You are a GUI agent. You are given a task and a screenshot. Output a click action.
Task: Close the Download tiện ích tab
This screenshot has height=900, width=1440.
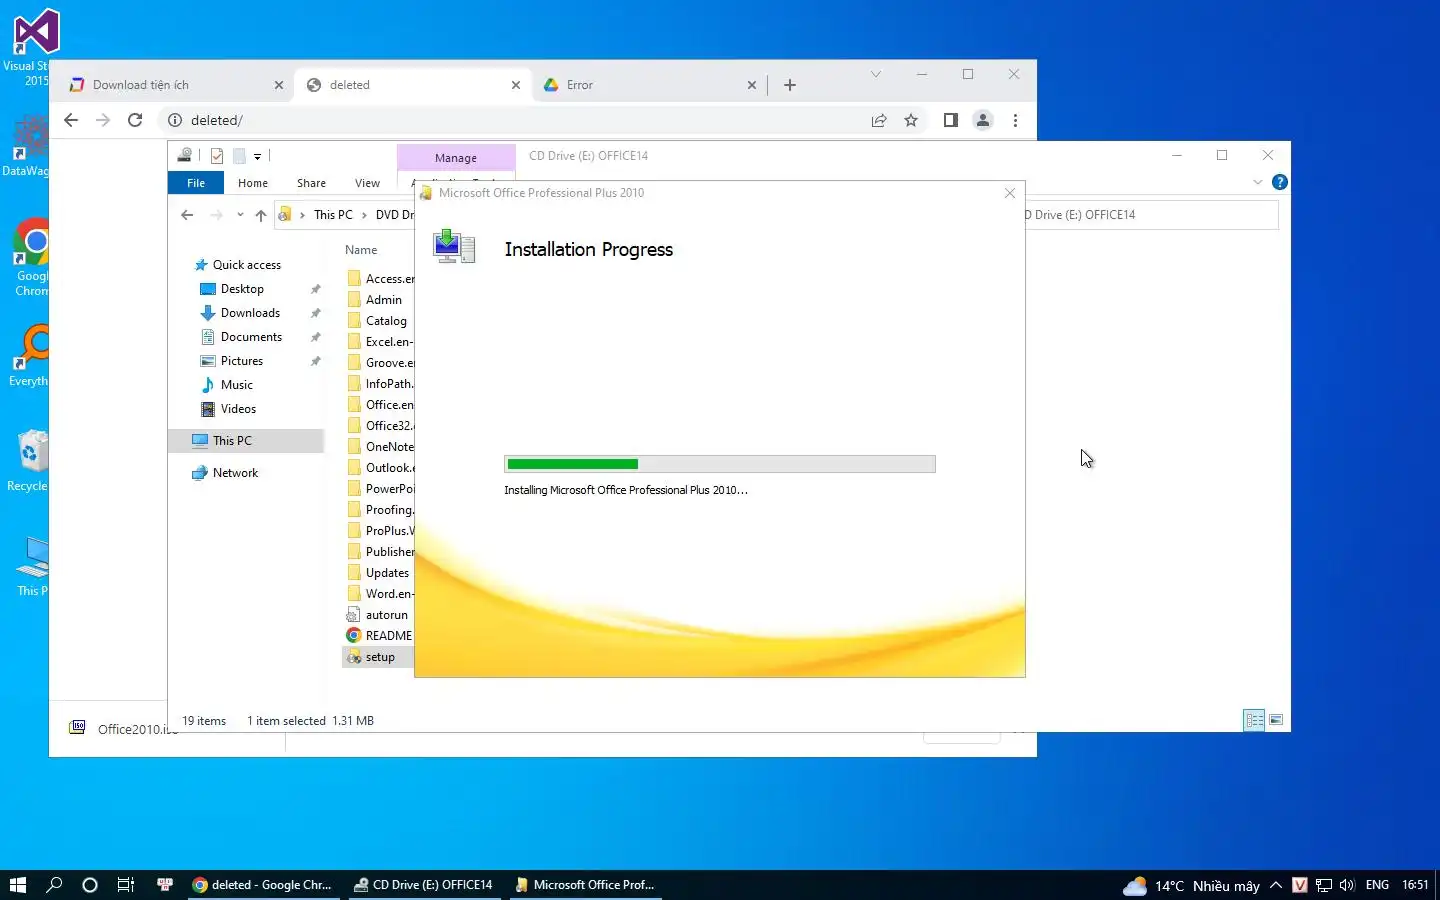[279, 85]
